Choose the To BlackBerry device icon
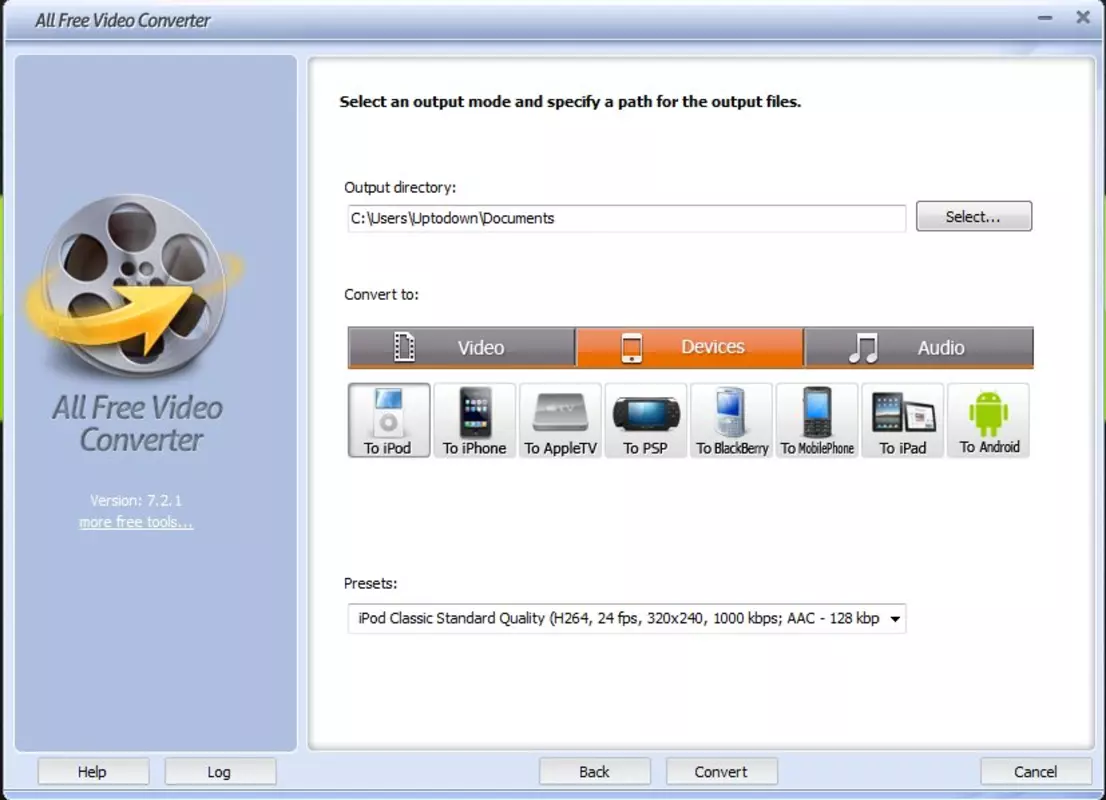The image size is (1106, 800). tap(731, 420)
